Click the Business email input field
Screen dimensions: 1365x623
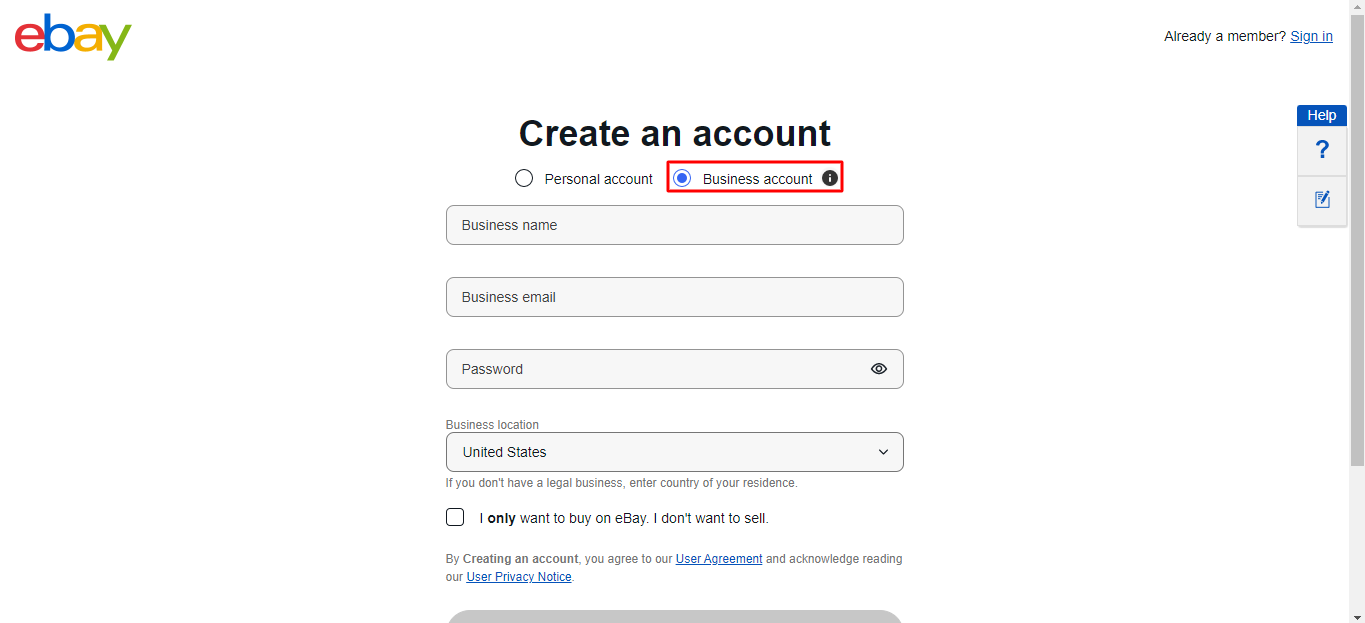674,297
